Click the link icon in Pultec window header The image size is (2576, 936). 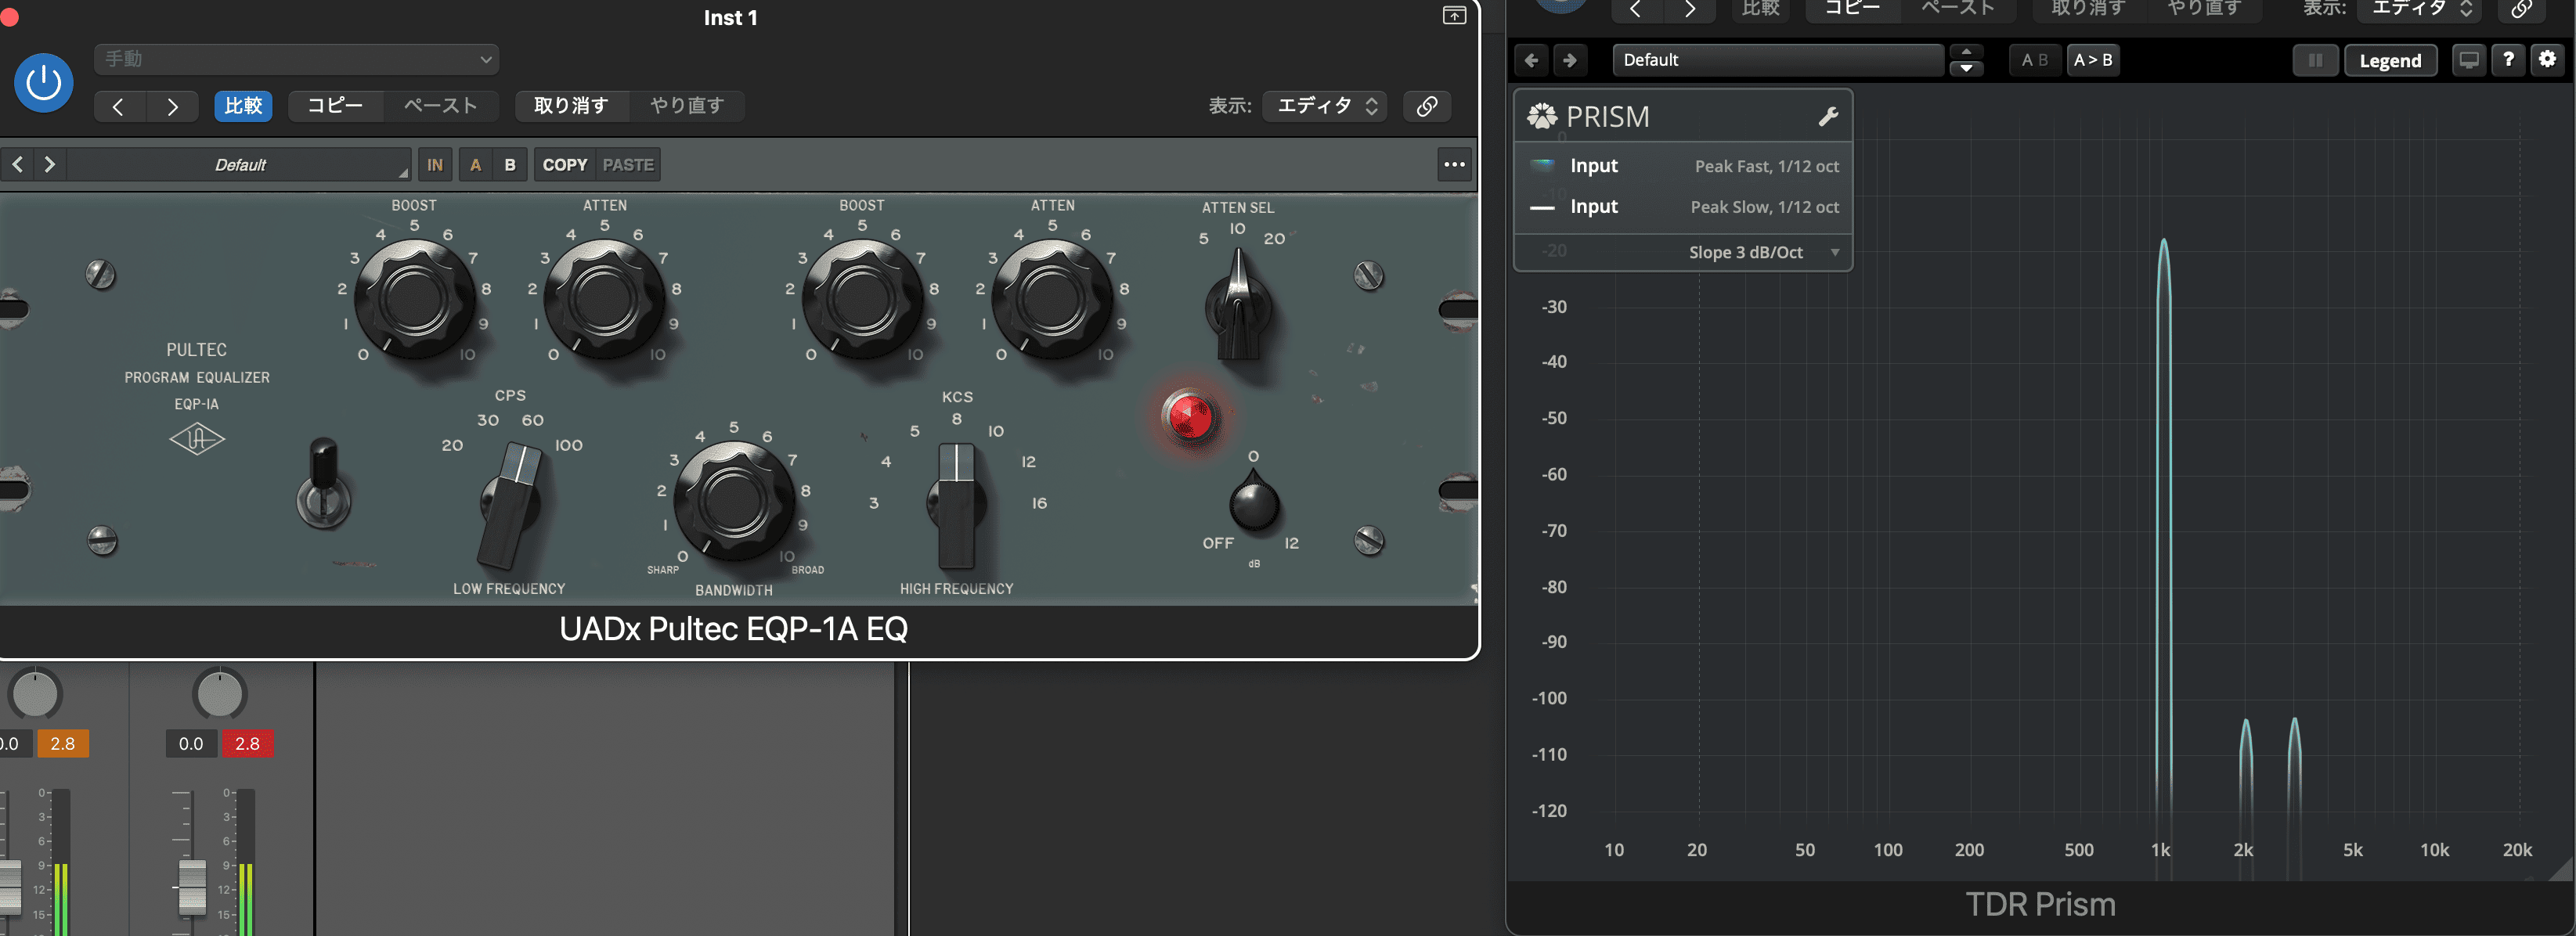coord(1427,106)
